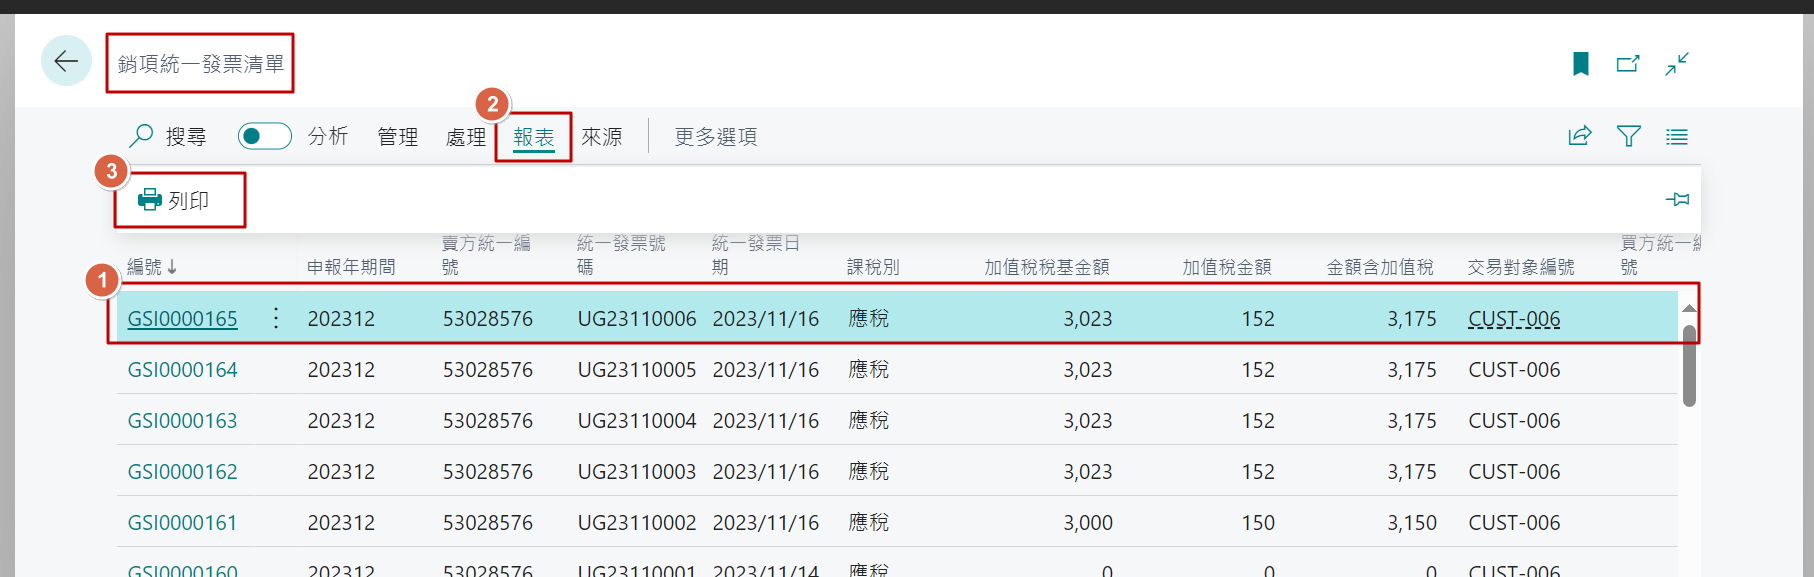Click the 列印 print button
Viewport: 1814px width, 577px height.
click(x=174, y=200)
